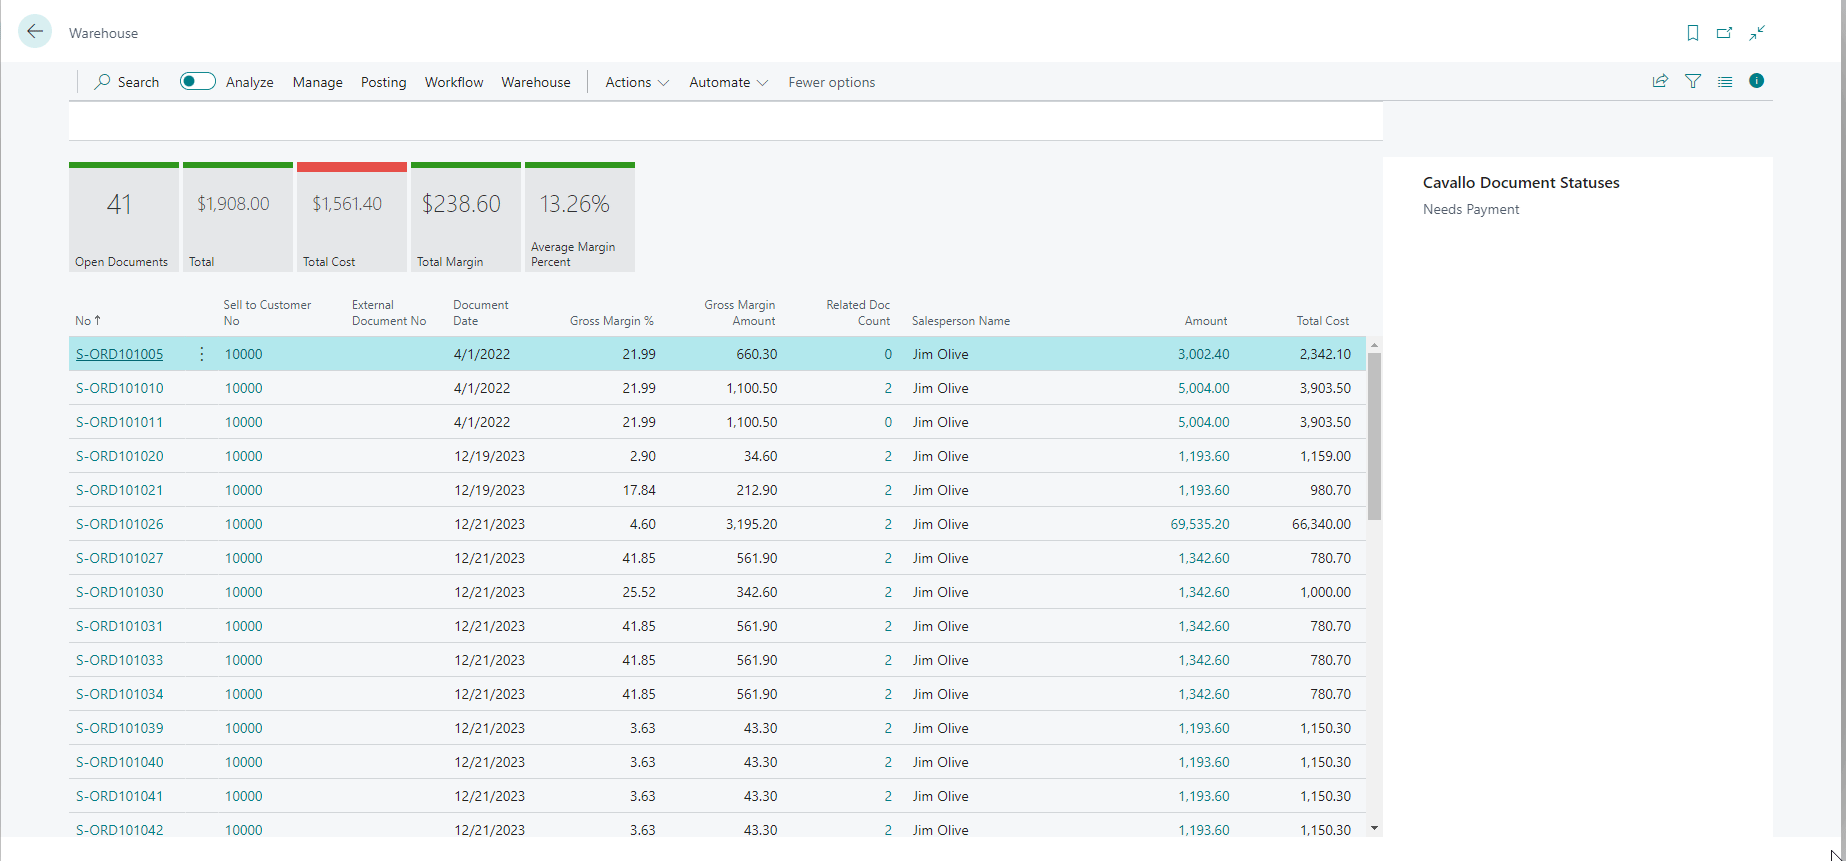This screenshot has height=861, width=1846.
Task: Toggle the FactBox information icon
Action: click(1756, 81)
